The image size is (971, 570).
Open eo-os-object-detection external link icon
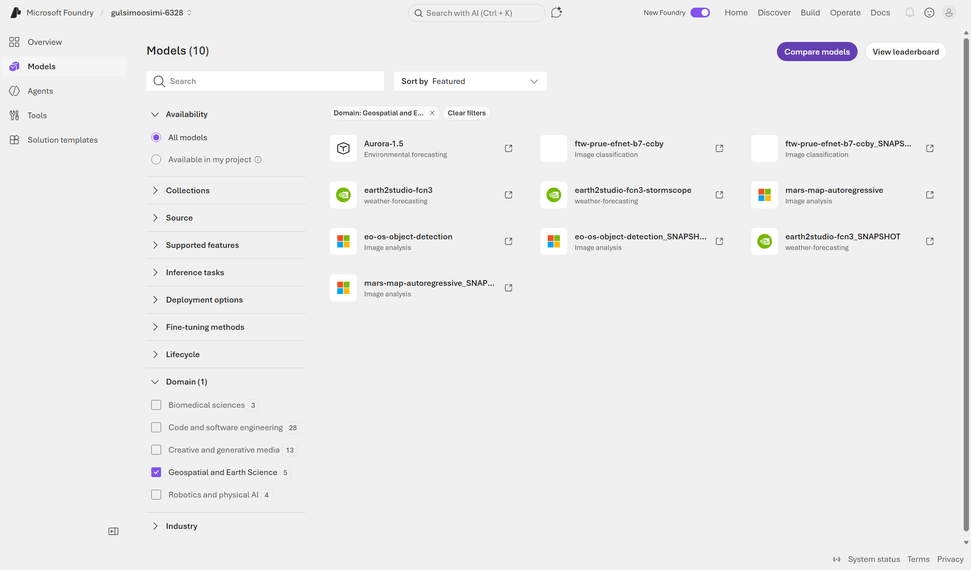508,241
